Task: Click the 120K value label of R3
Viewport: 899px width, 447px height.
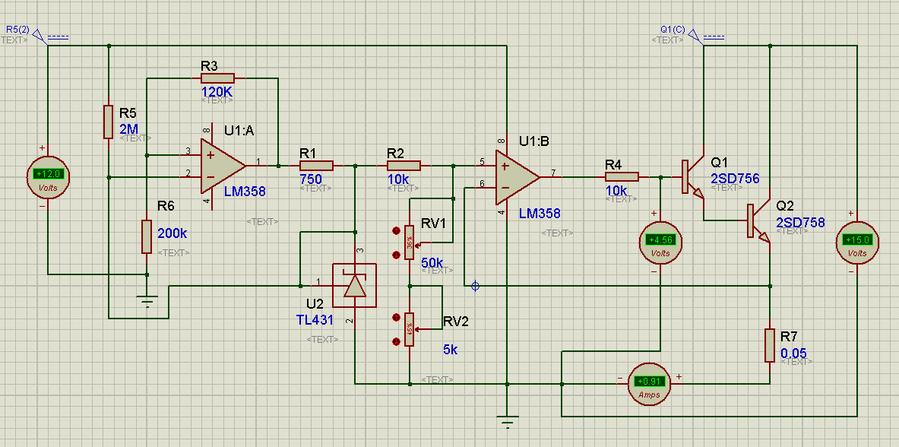Action: pos(217,90)
